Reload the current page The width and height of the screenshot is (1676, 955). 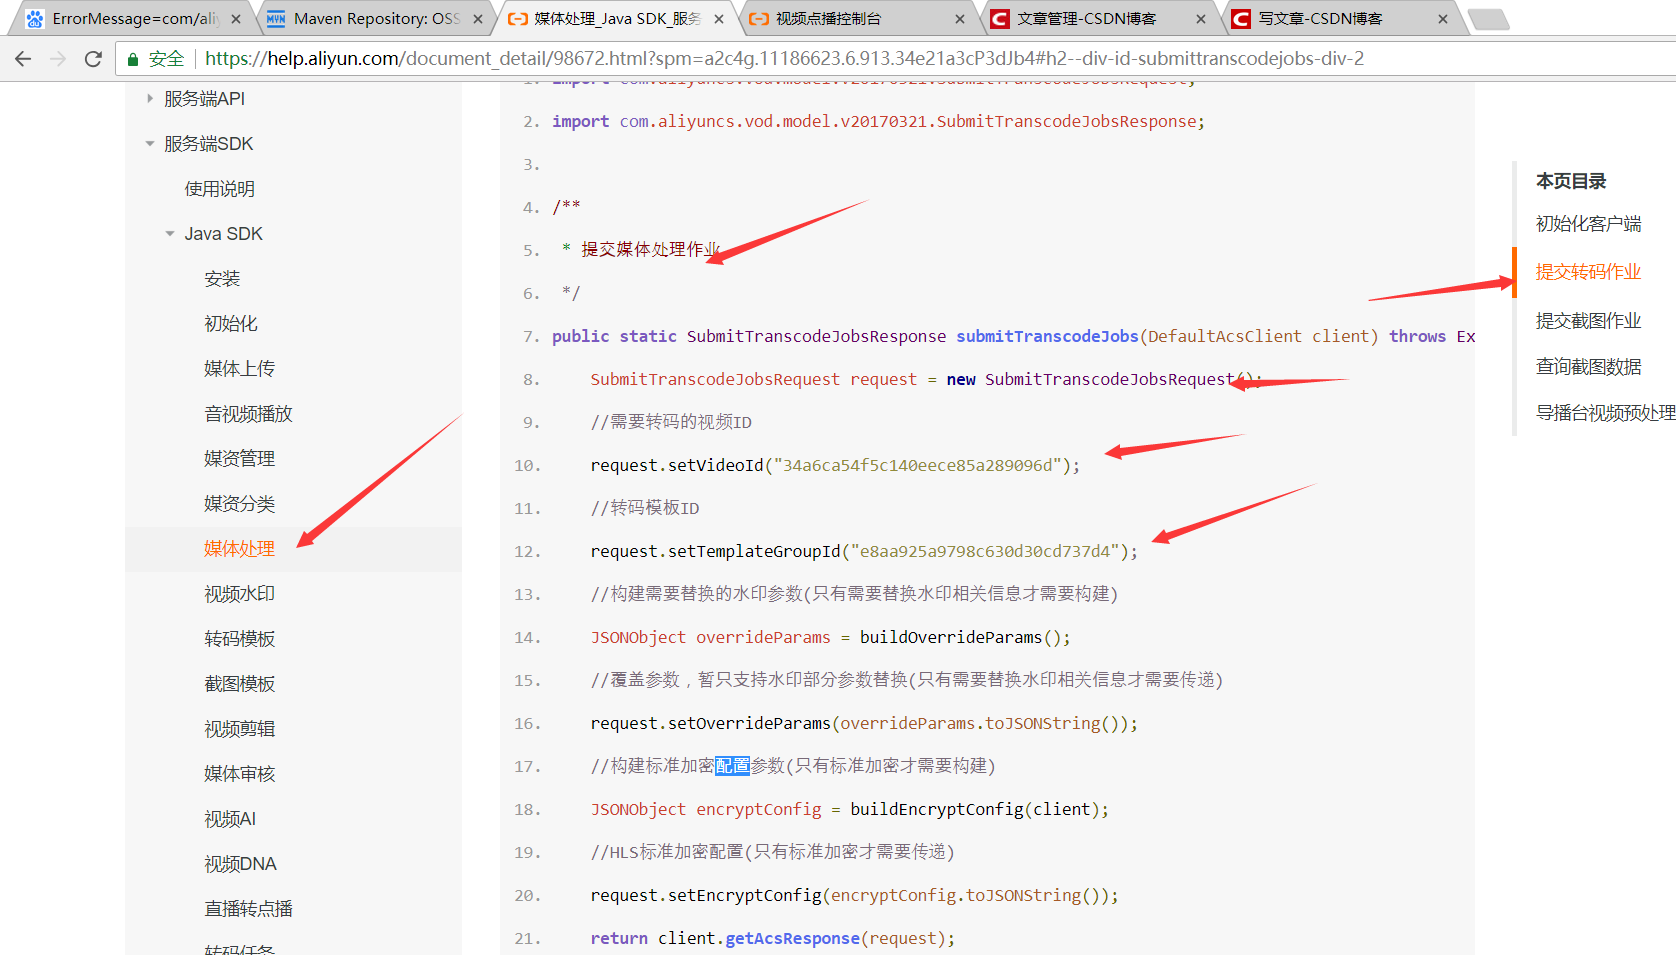point(93,59)
